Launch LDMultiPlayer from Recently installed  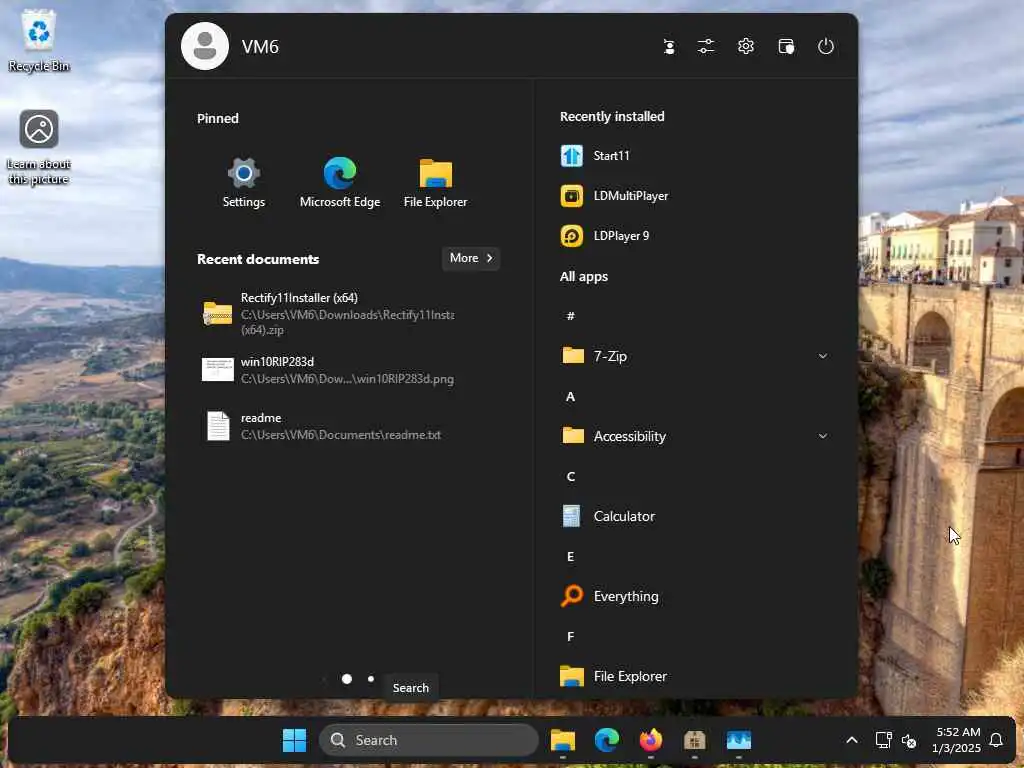tap(614, 196)
